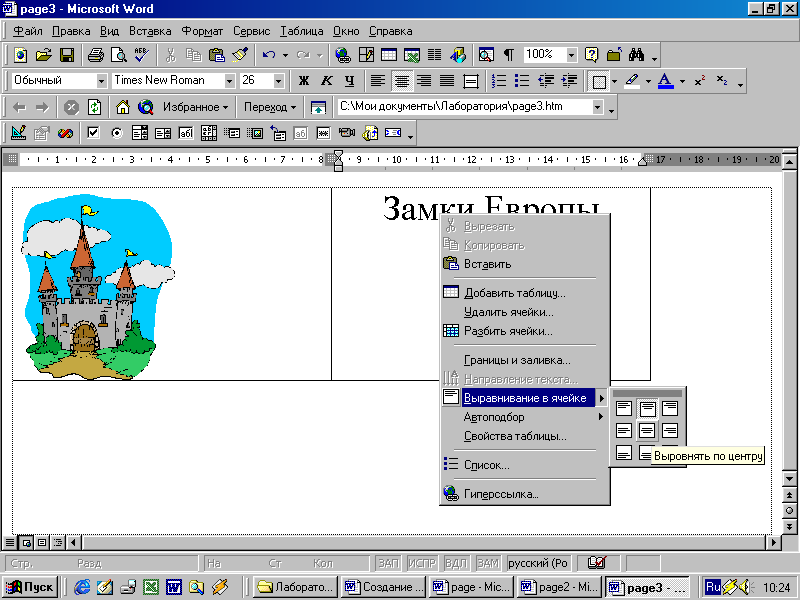Open Microsoft Script Editor from Web Tools

(x=65, y=134)
